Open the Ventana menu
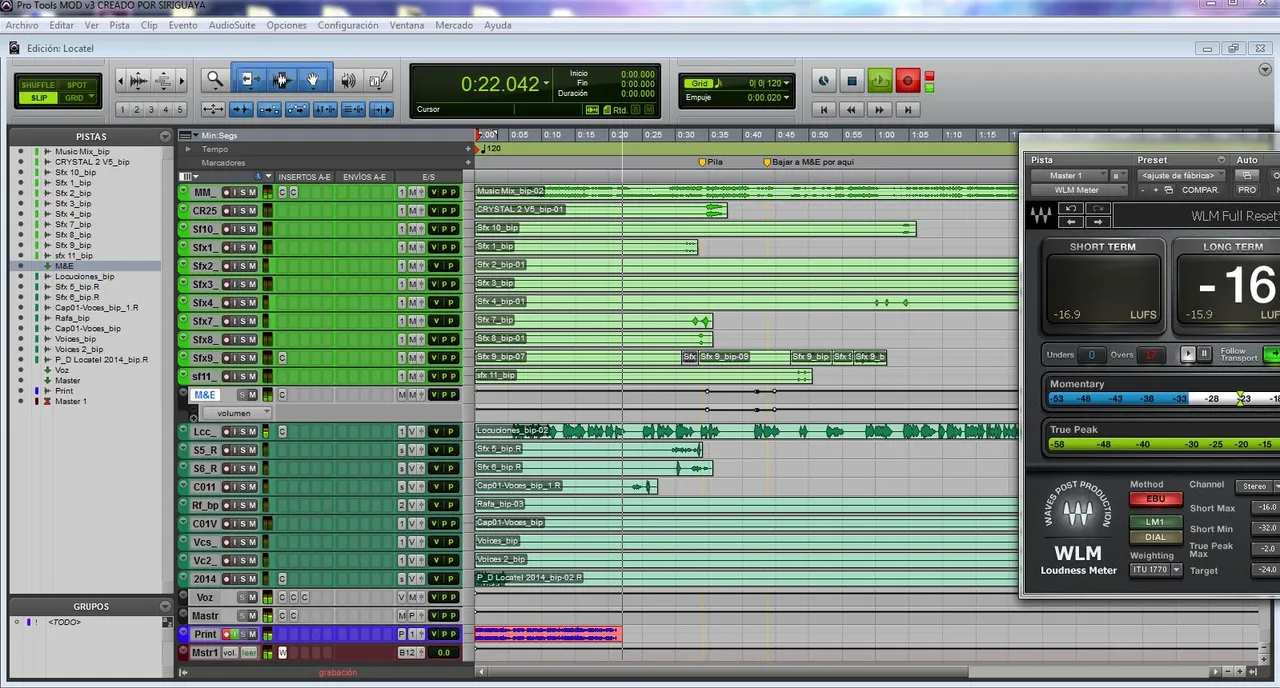 coord(407,25)
